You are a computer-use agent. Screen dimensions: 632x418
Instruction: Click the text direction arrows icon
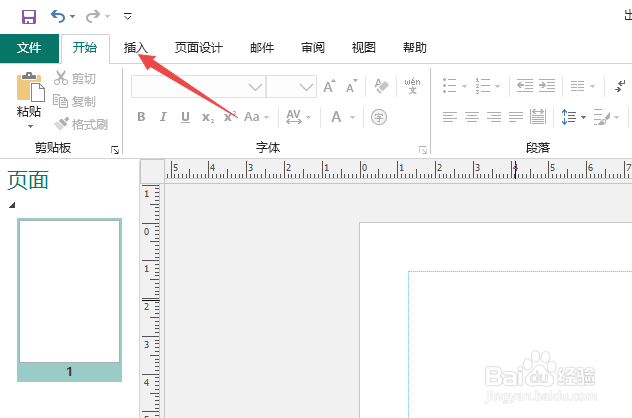pos(620,86)
